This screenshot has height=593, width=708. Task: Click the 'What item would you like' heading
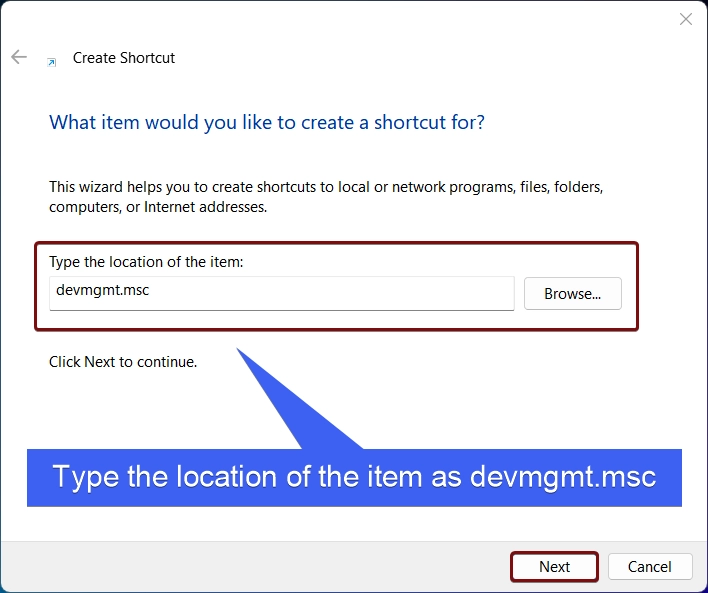click(267, 122)
